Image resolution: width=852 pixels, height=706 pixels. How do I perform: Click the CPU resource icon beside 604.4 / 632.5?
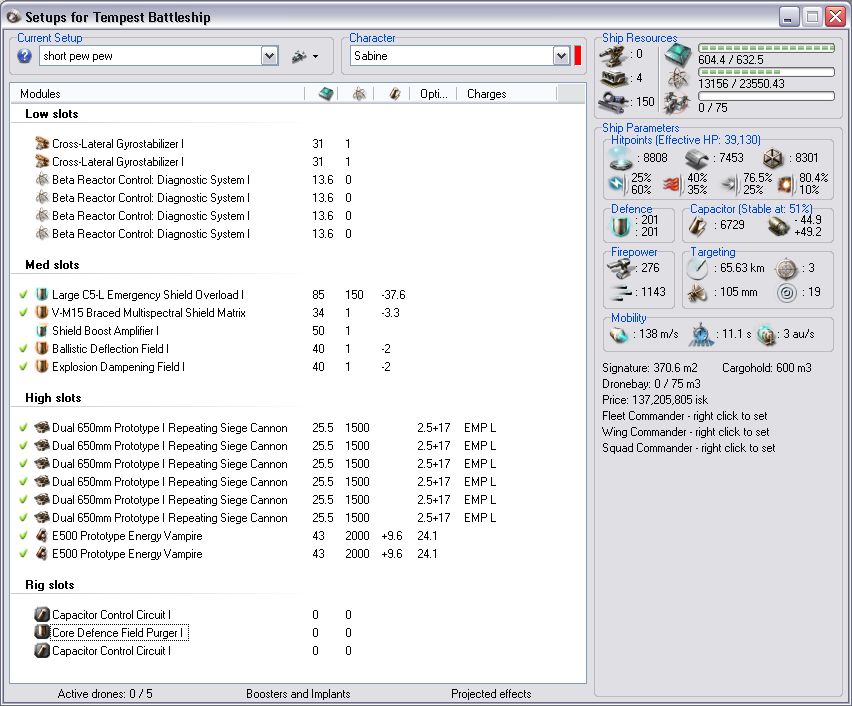678,55
